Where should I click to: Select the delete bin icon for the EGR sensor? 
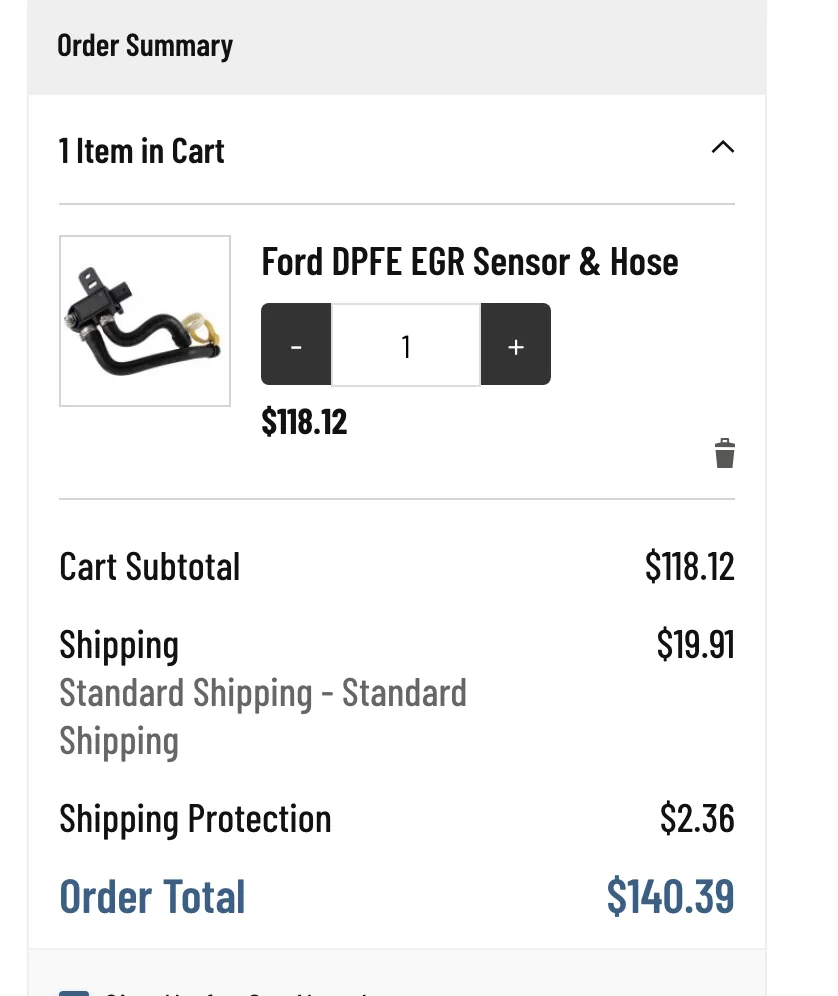pos(725,453)
